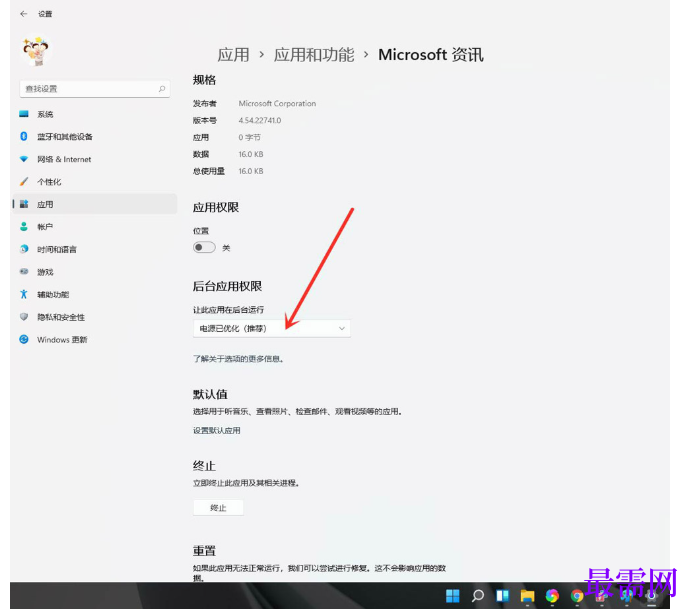
Task: Open the 个性化 category
Action: pyautogui.click(x=94, y=182)
